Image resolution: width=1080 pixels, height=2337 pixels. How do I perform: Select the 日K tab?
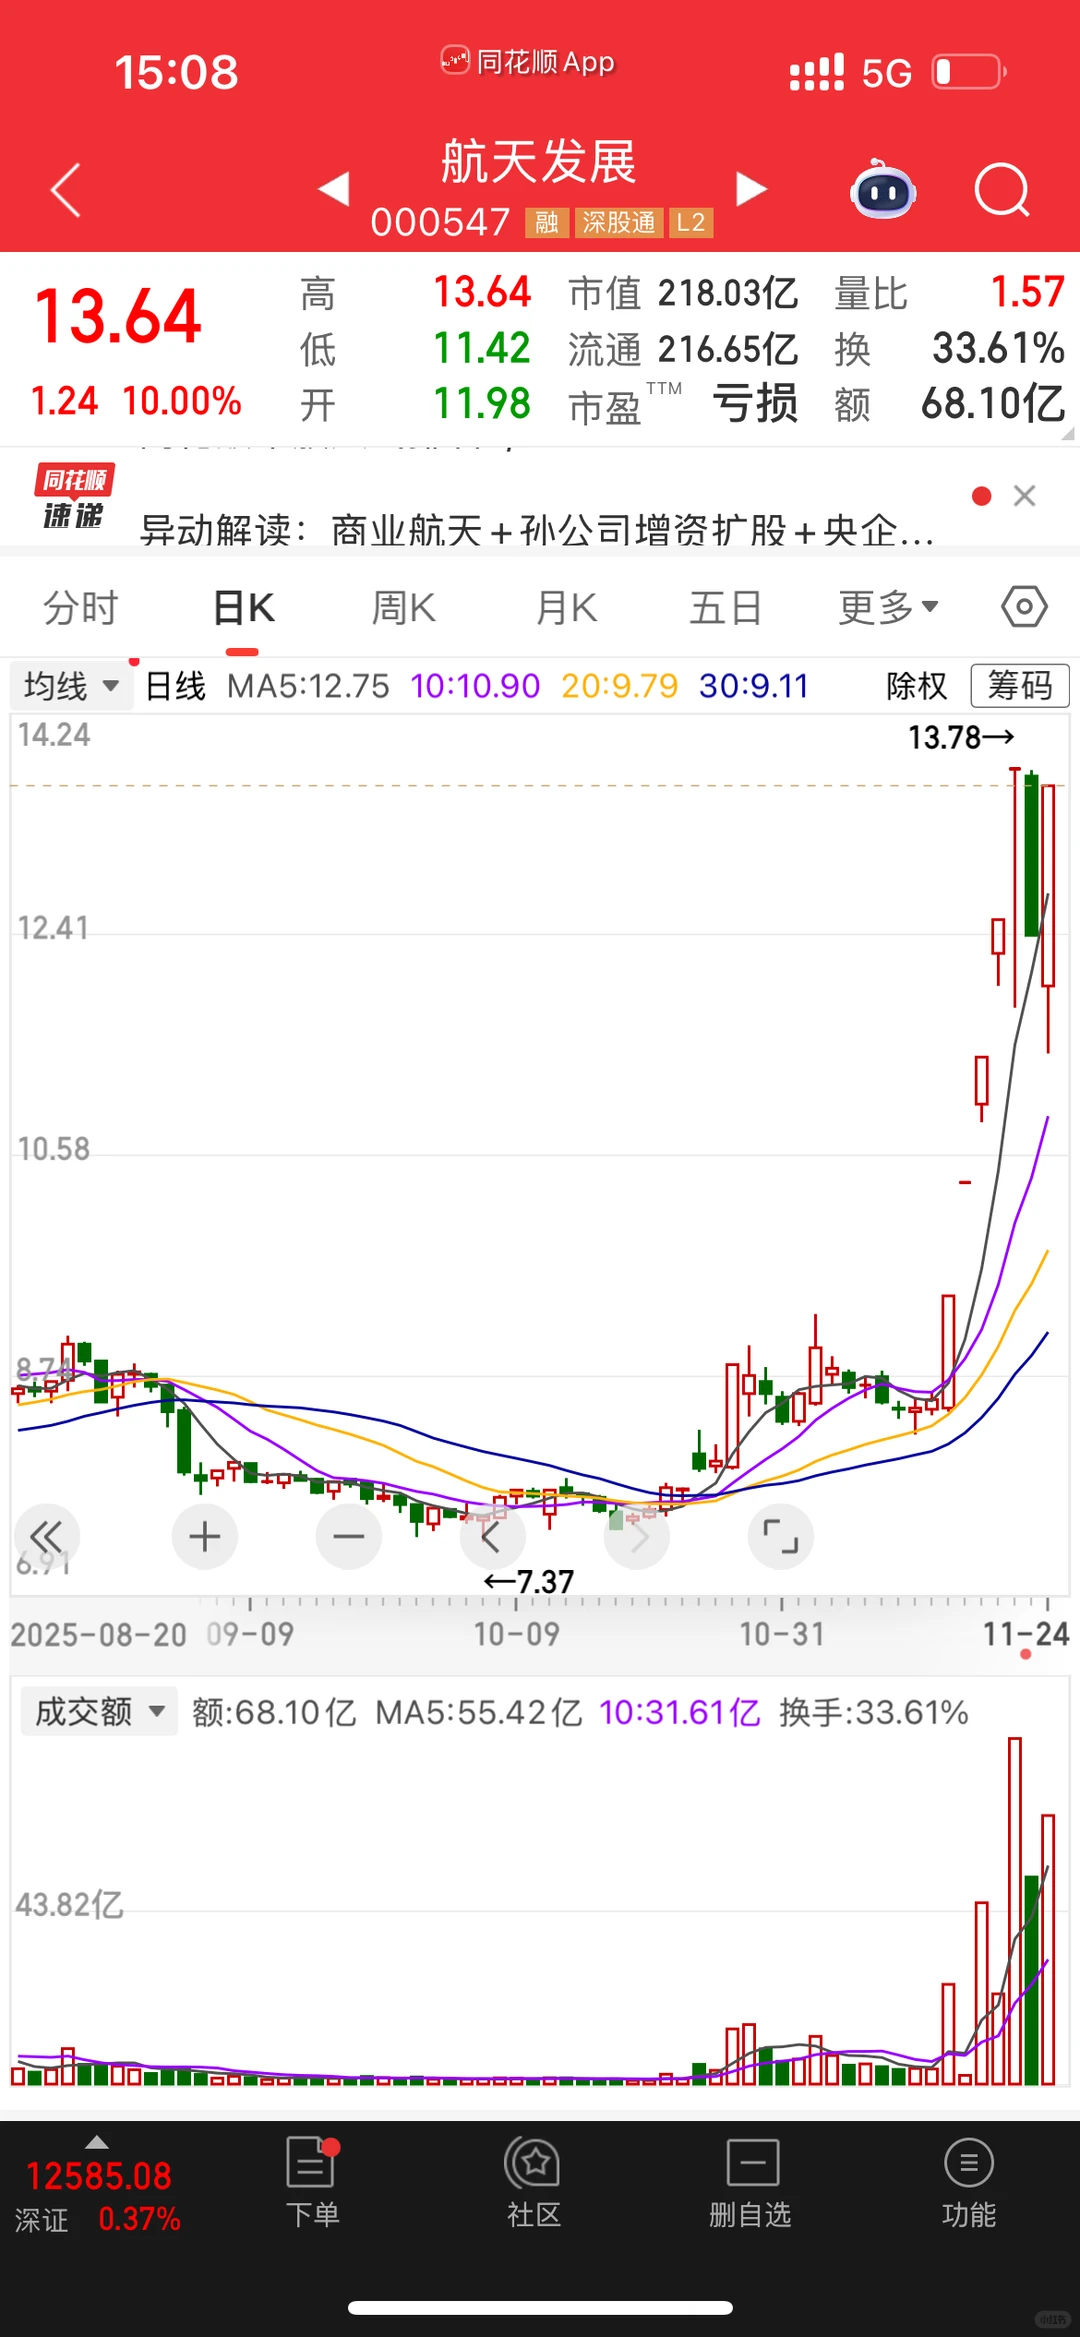tap(243, 608)
